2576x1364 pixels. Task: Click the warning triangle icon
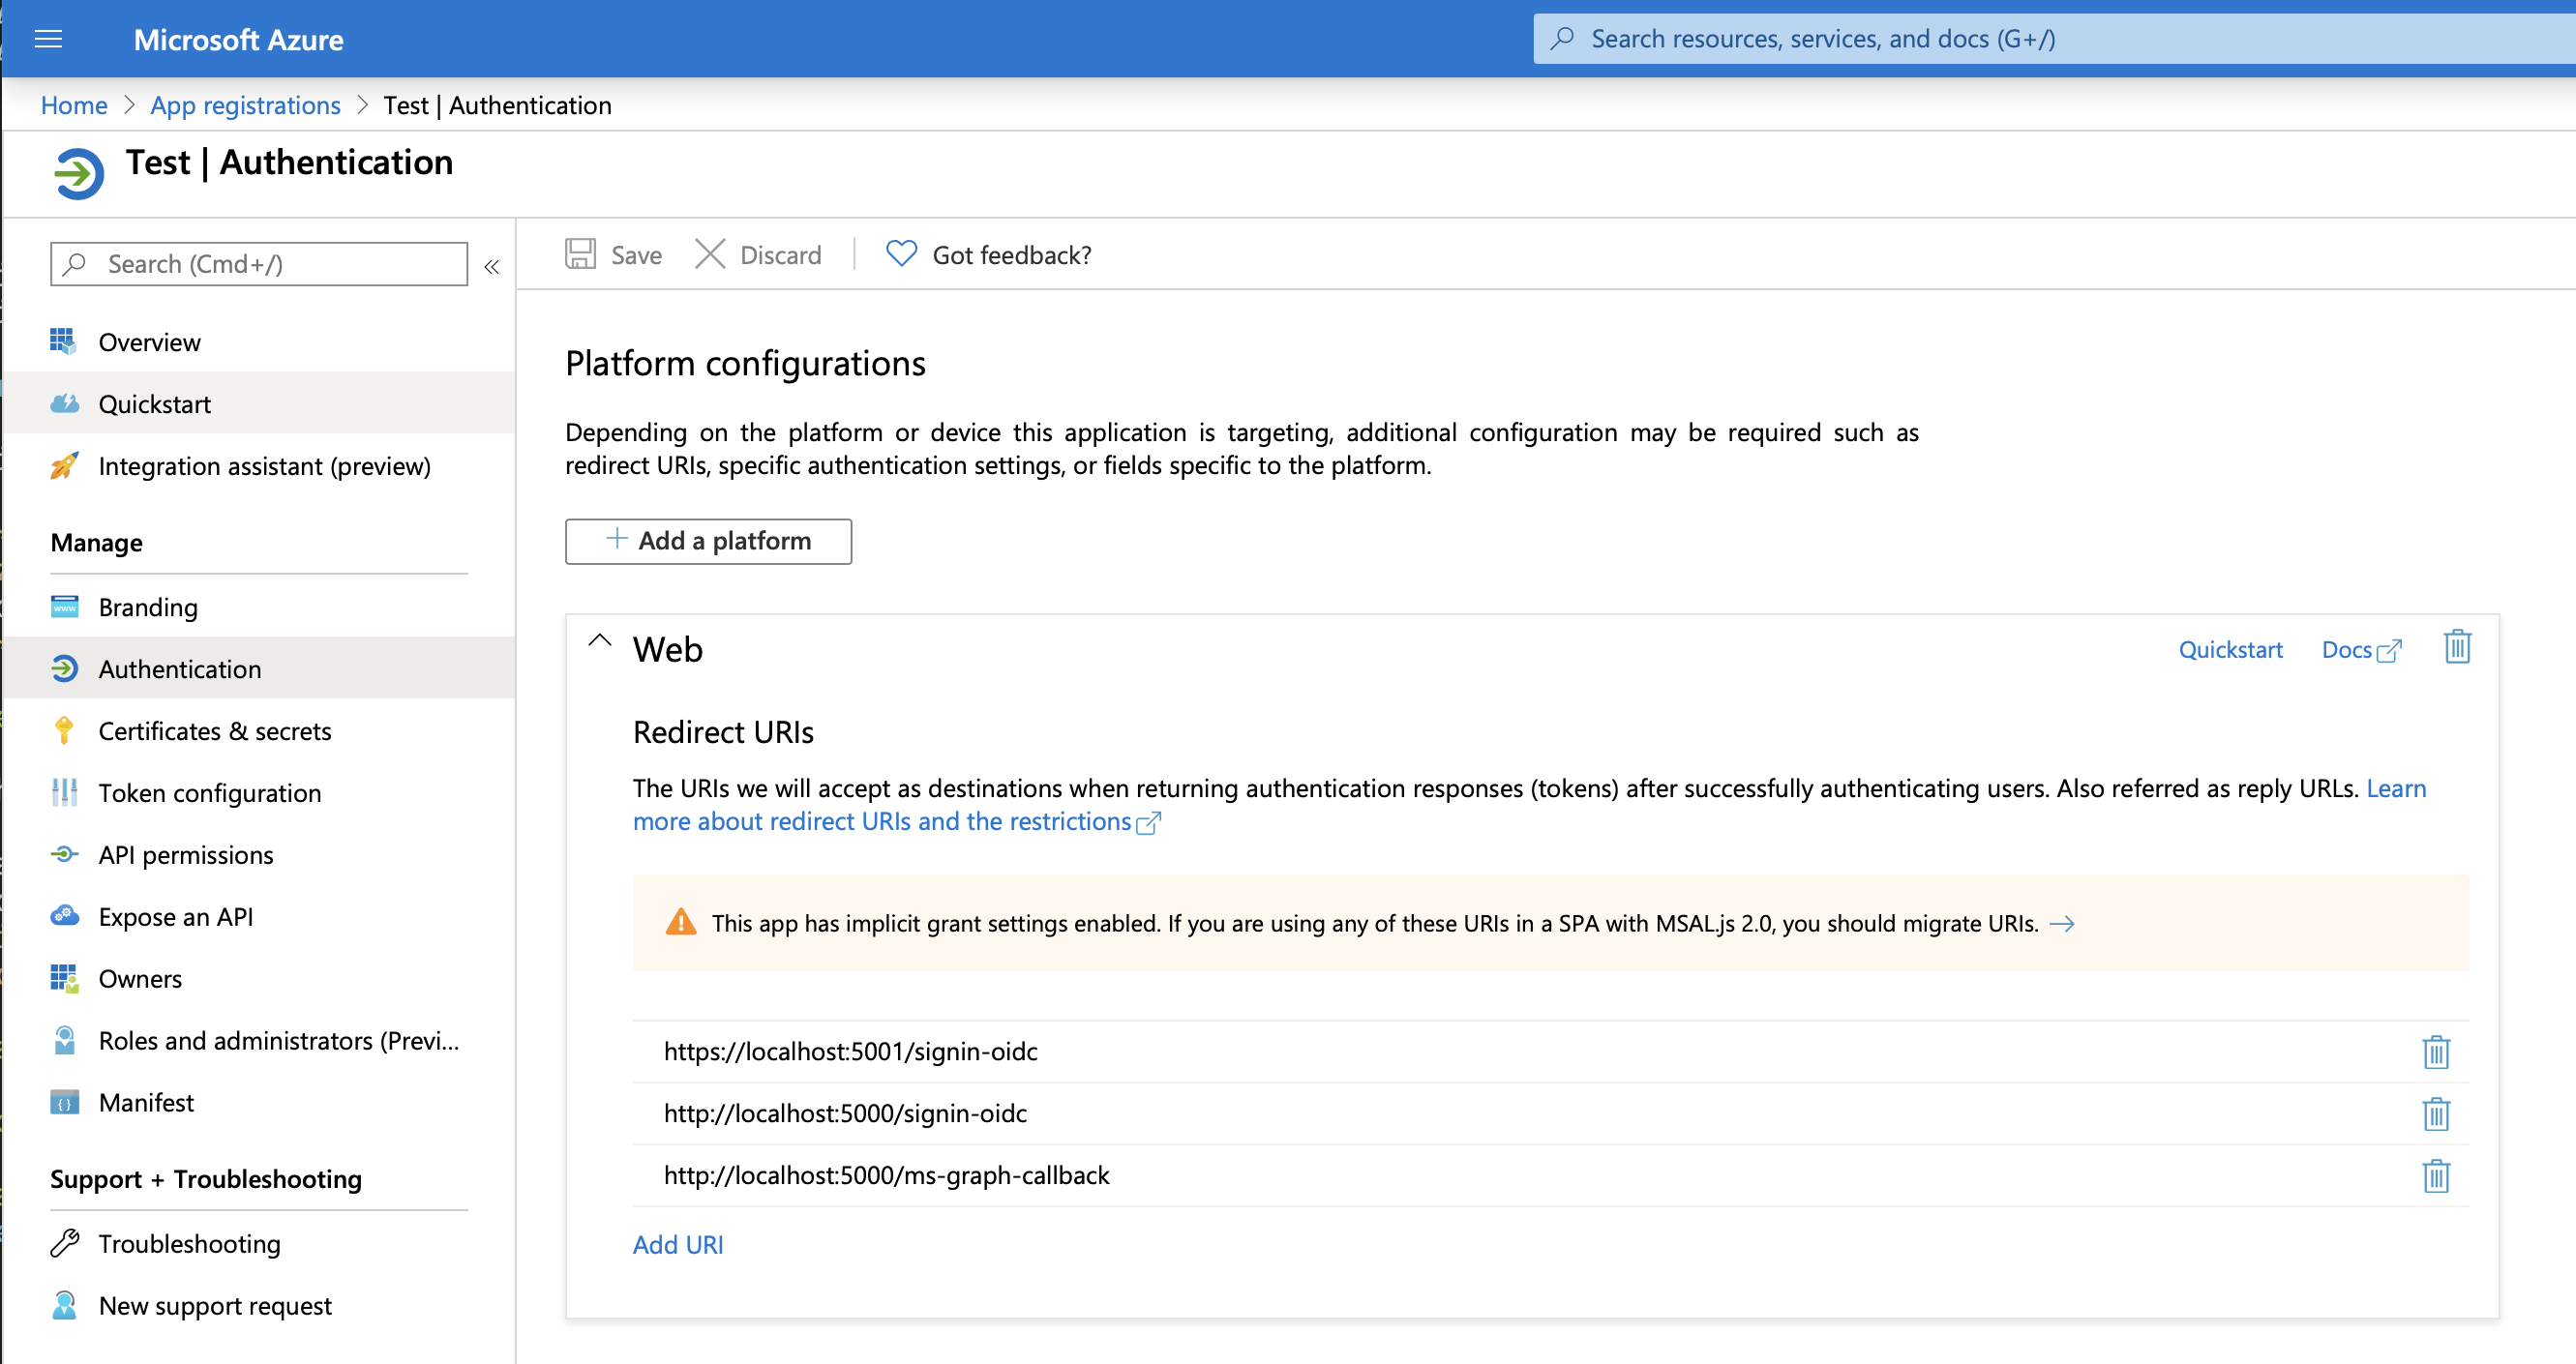(681, 922)
